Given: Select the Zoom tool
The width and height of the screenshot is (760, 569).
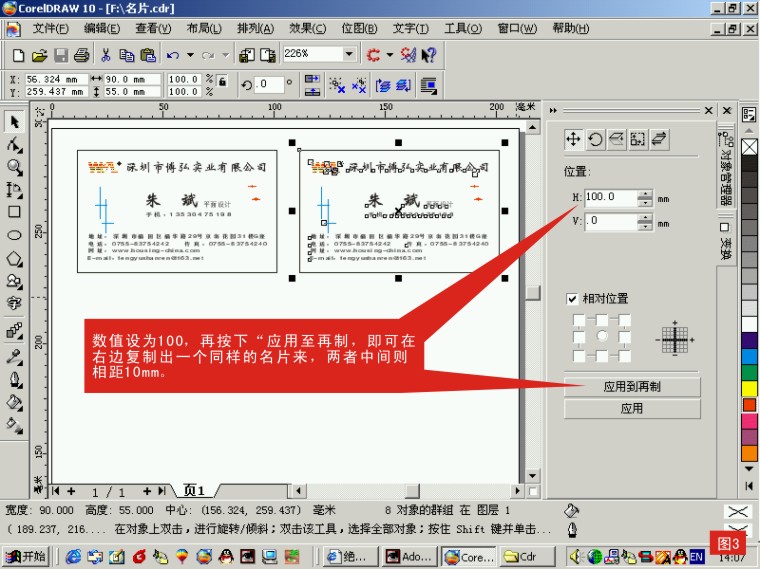Looking at the screenshot, I should (x=15, y=167).
